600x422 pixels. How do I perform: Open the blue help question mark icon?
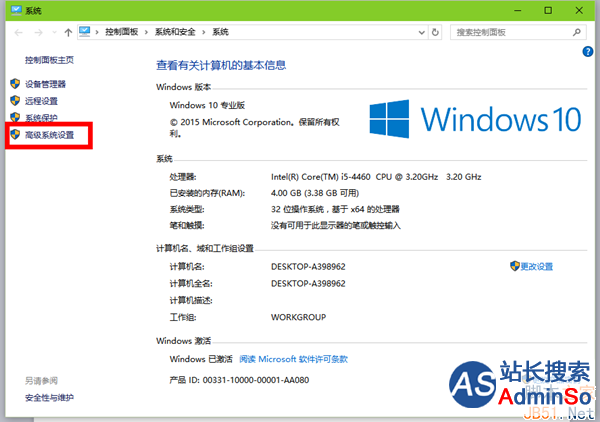[x=588, y=51]
